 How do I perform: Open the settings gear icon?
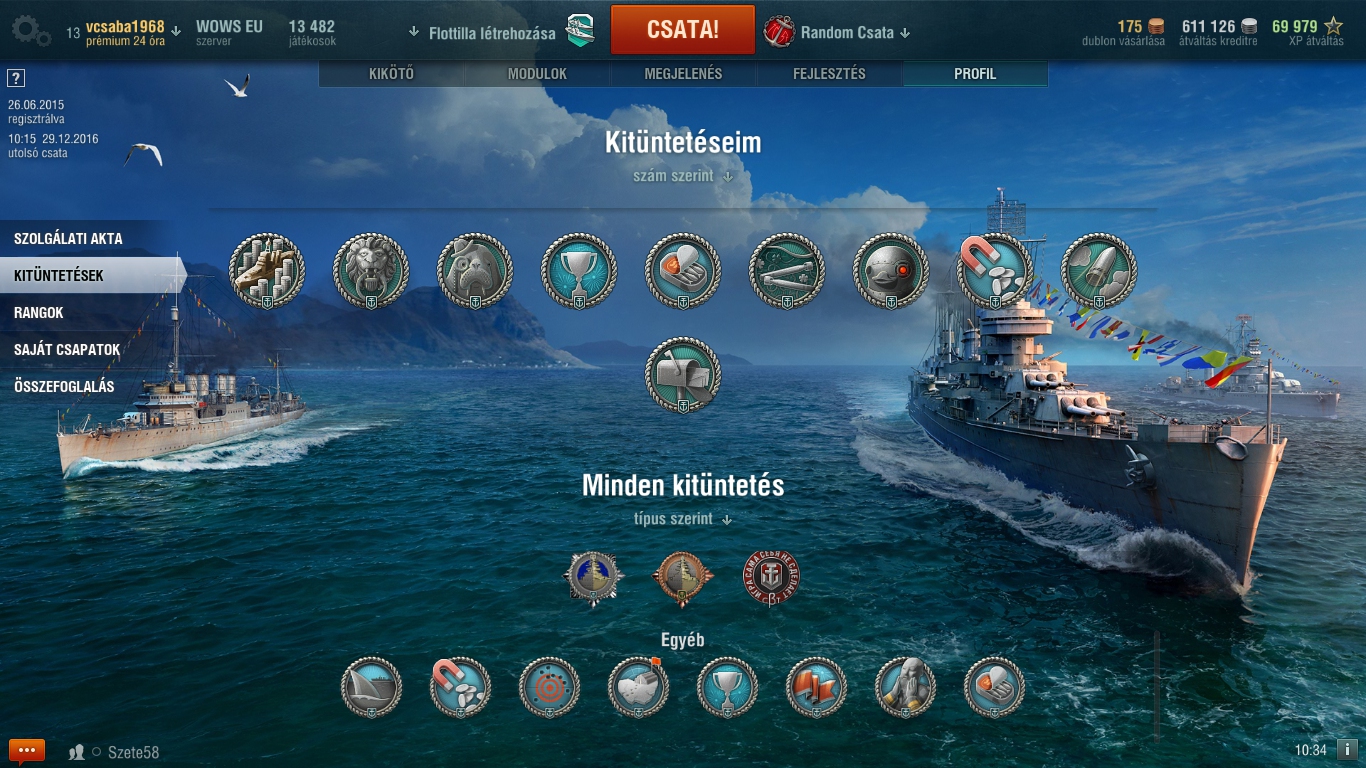(31, 31)
